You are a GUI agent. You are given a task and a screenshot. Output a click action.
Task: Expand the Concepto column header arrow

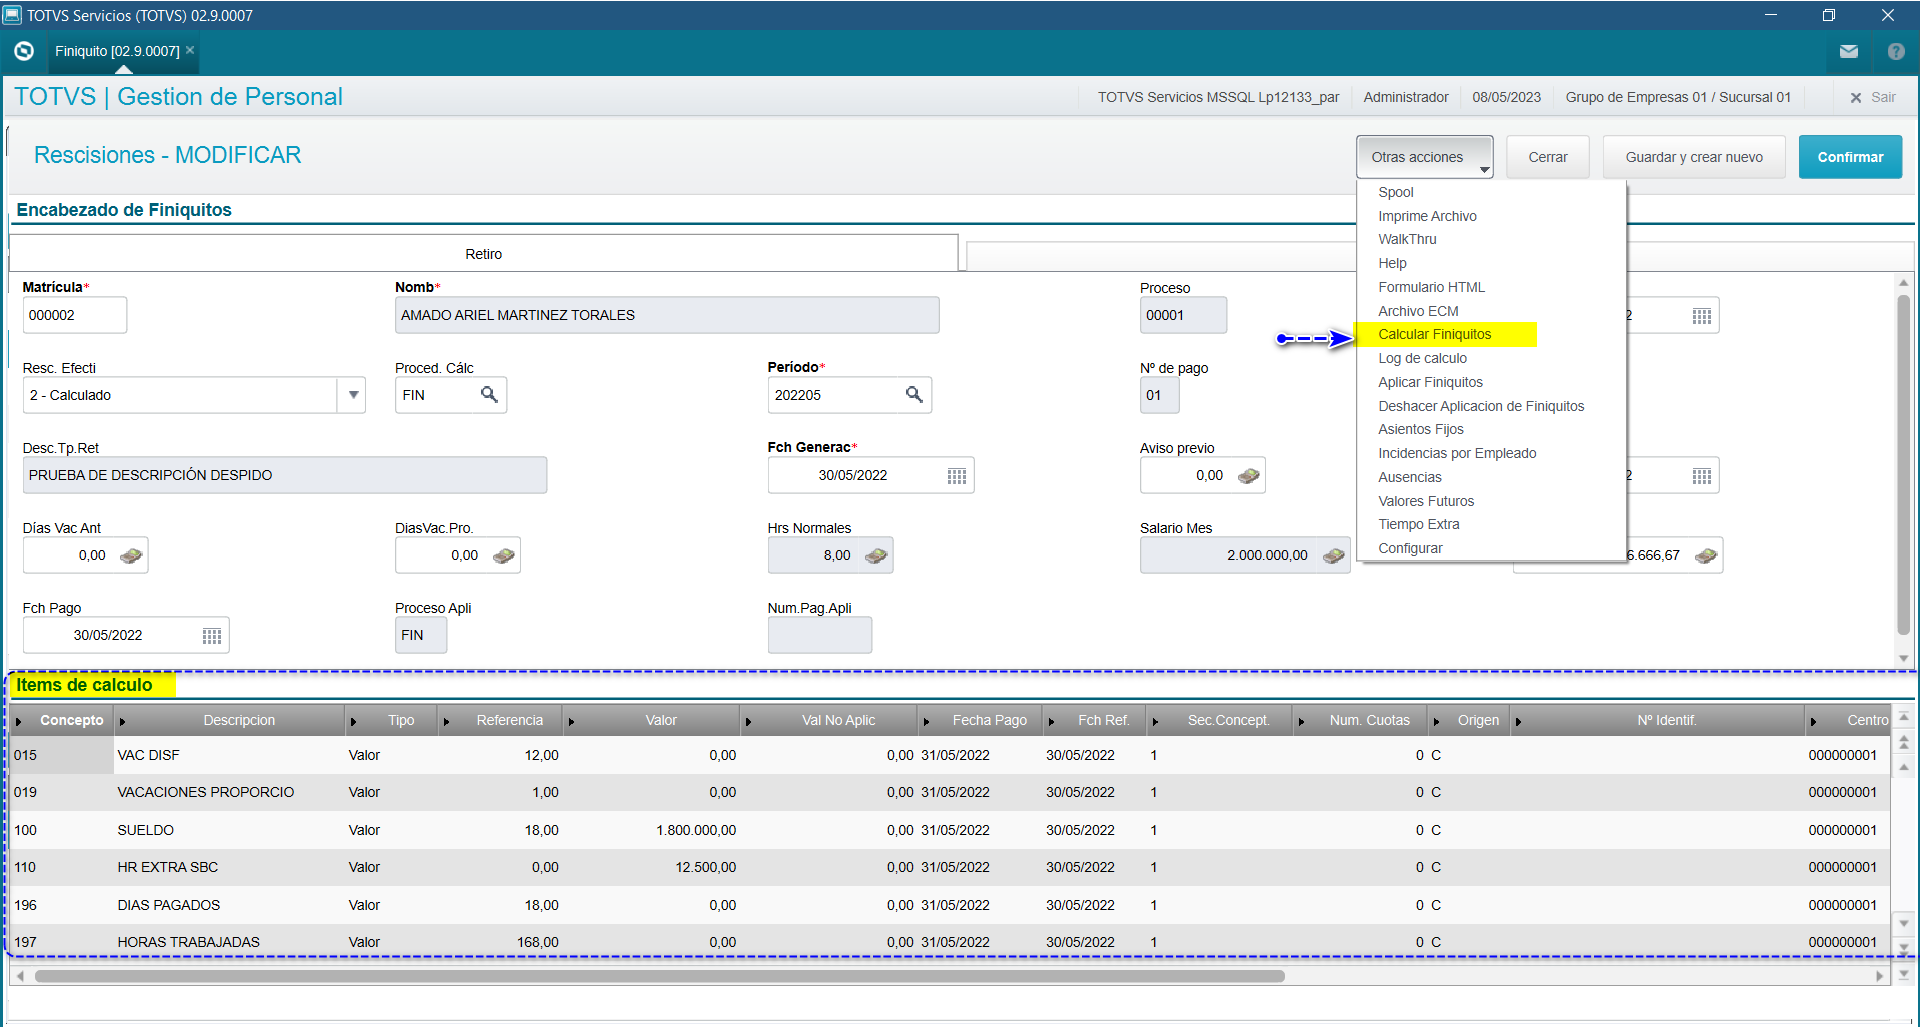[19, 721]
